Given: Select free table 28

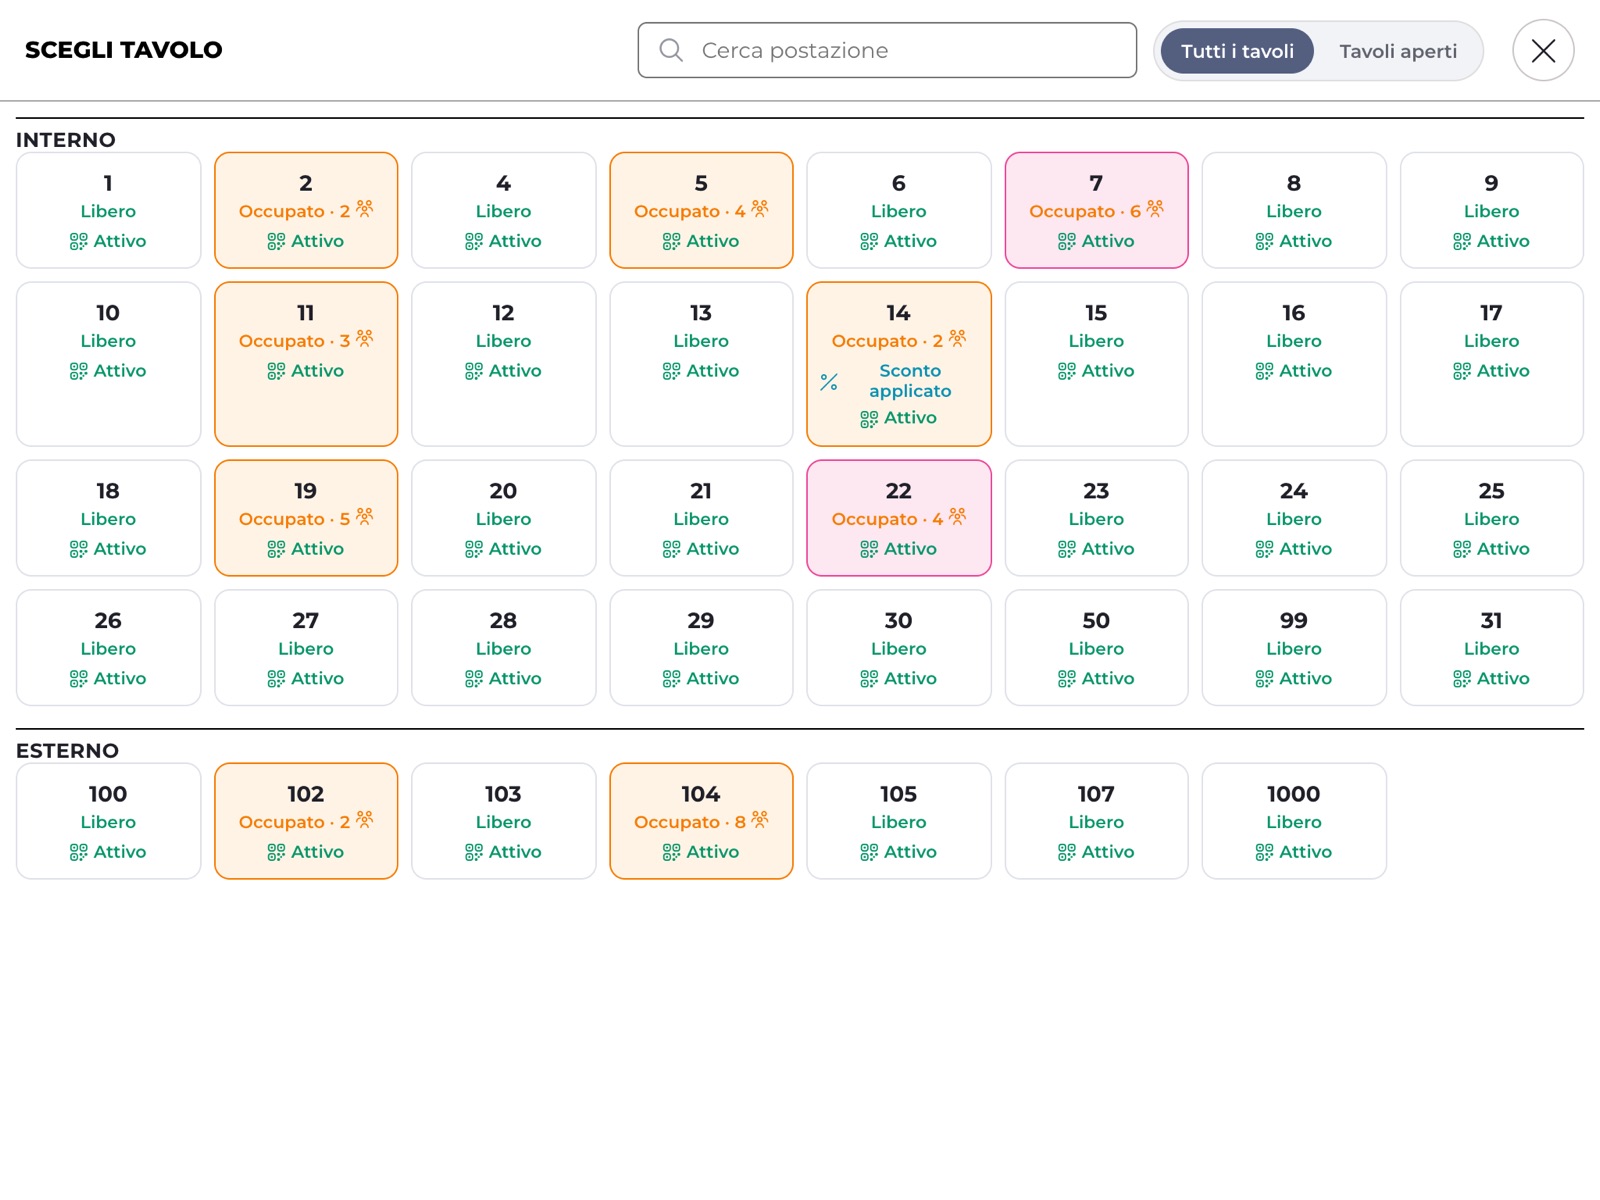Looking at the screenshot, I should [503, 648].
